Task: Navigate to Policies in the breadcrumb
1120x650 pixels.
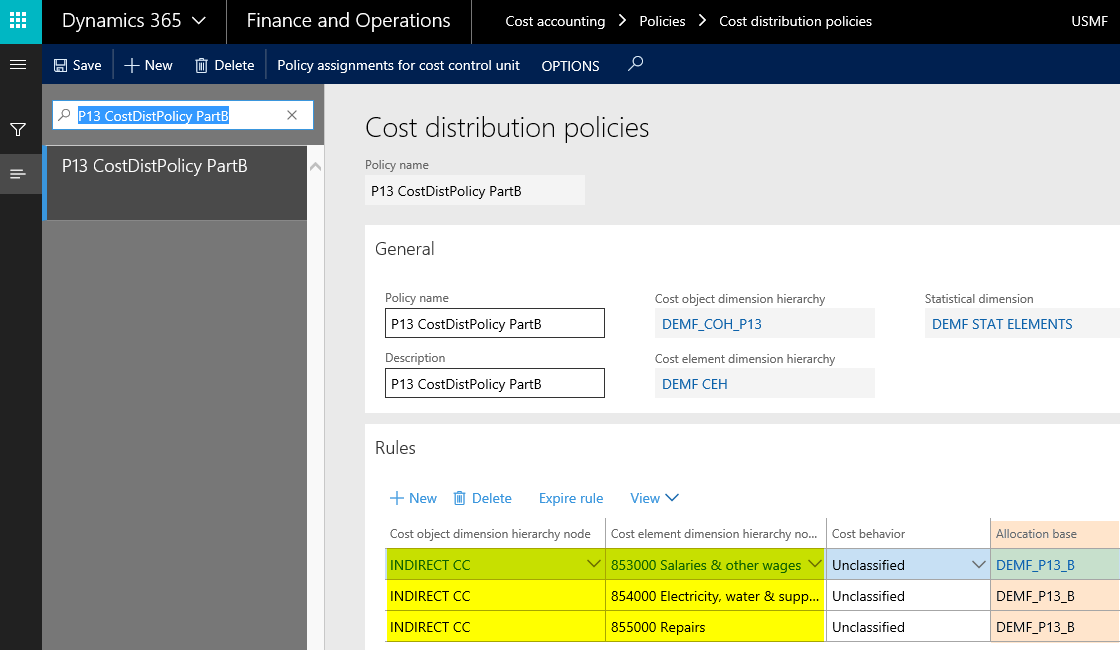Action: coord(662,21)
